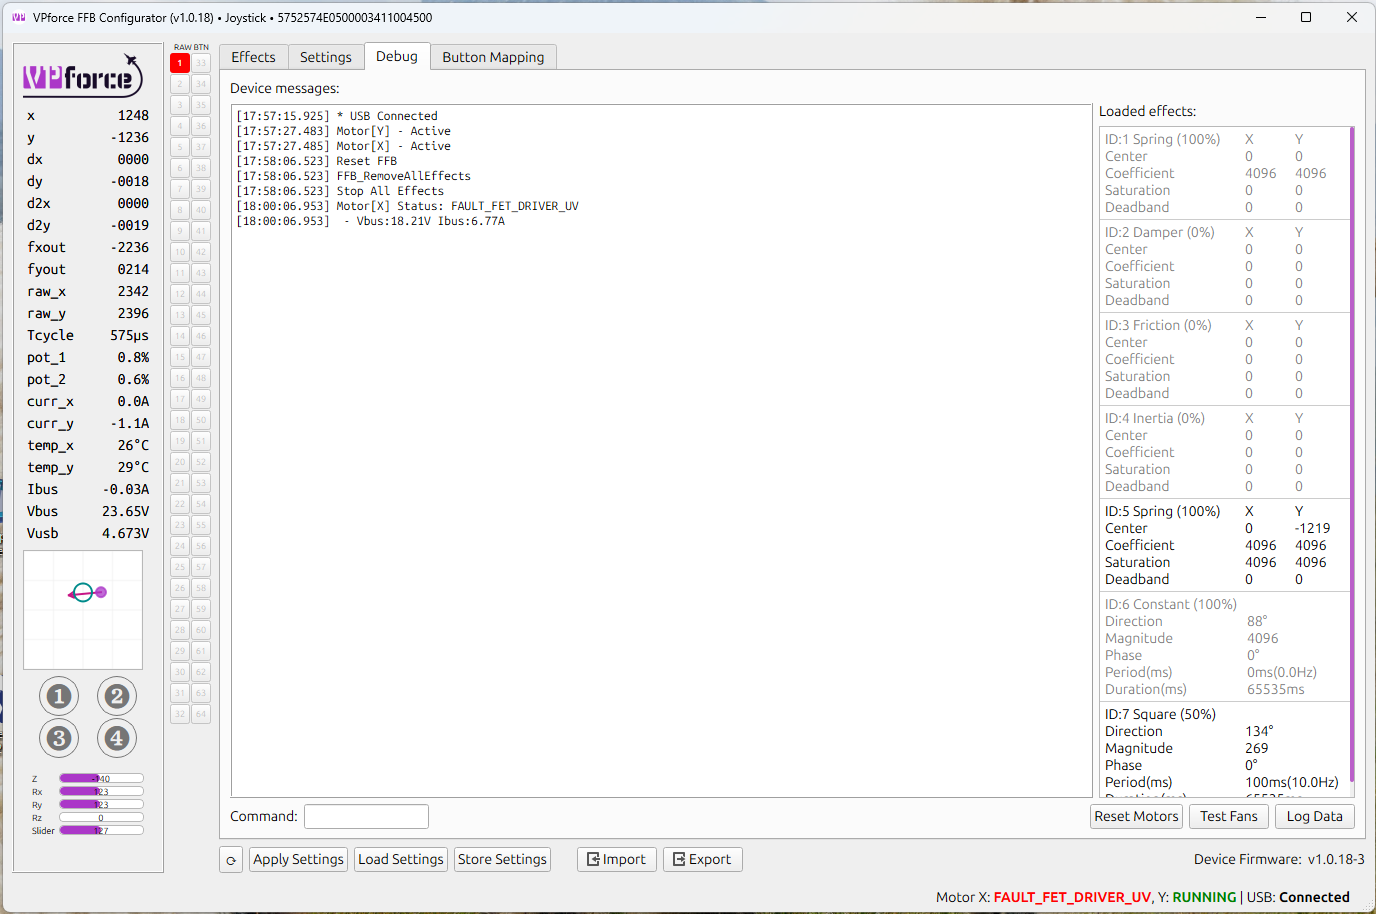This screenshot has height=914, width=1376.
Task: Click raw button indicator 64
Action: 201,713
